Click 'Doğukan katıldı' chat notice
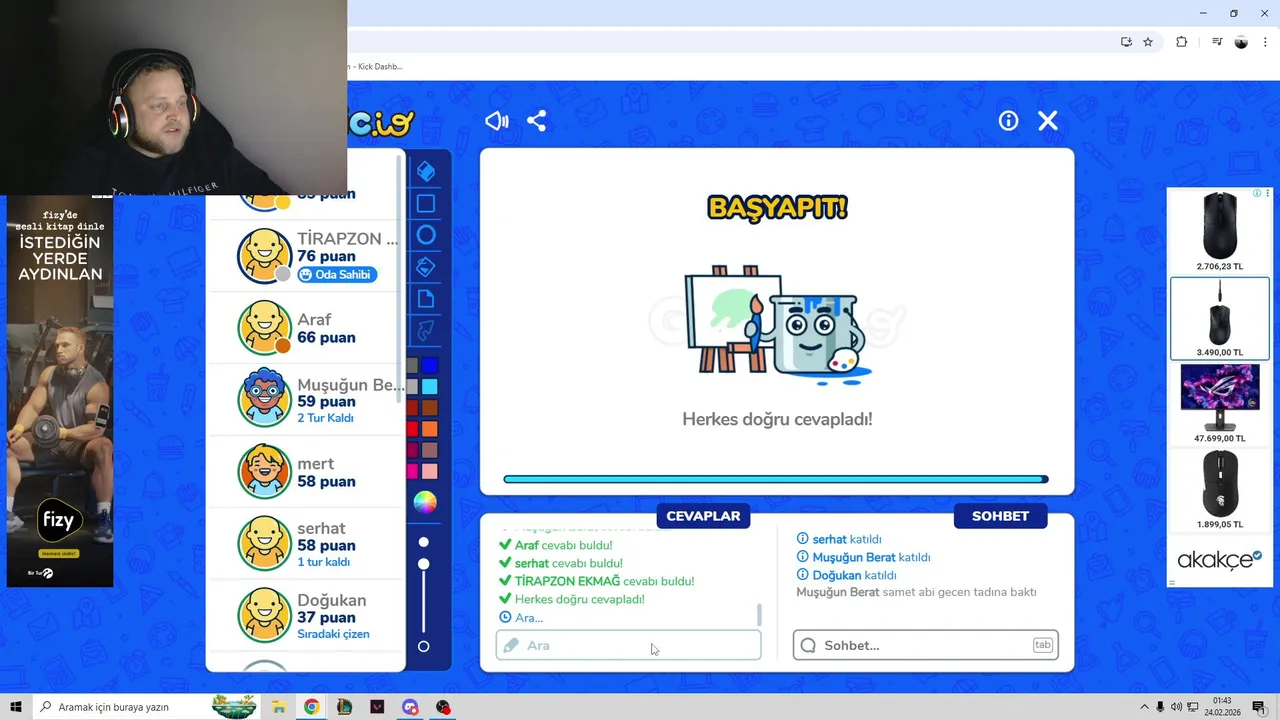The image size is (1280, 720). point(854,575)
